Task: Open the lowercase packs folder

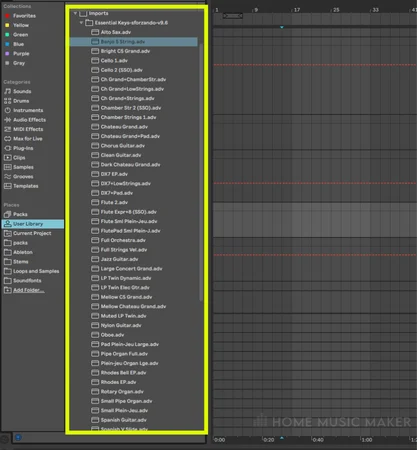Action: pos(20,243)
